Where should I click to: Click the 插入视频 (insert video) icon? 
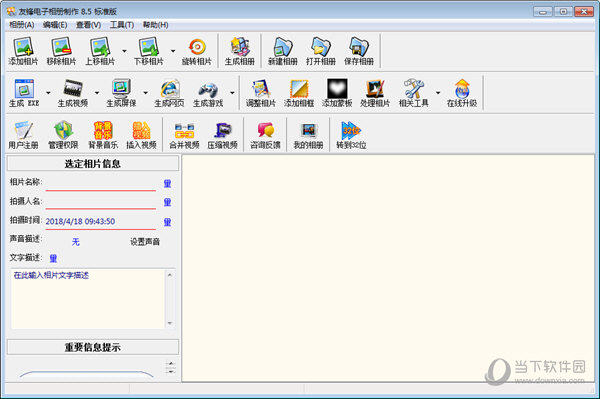(141, 135)
